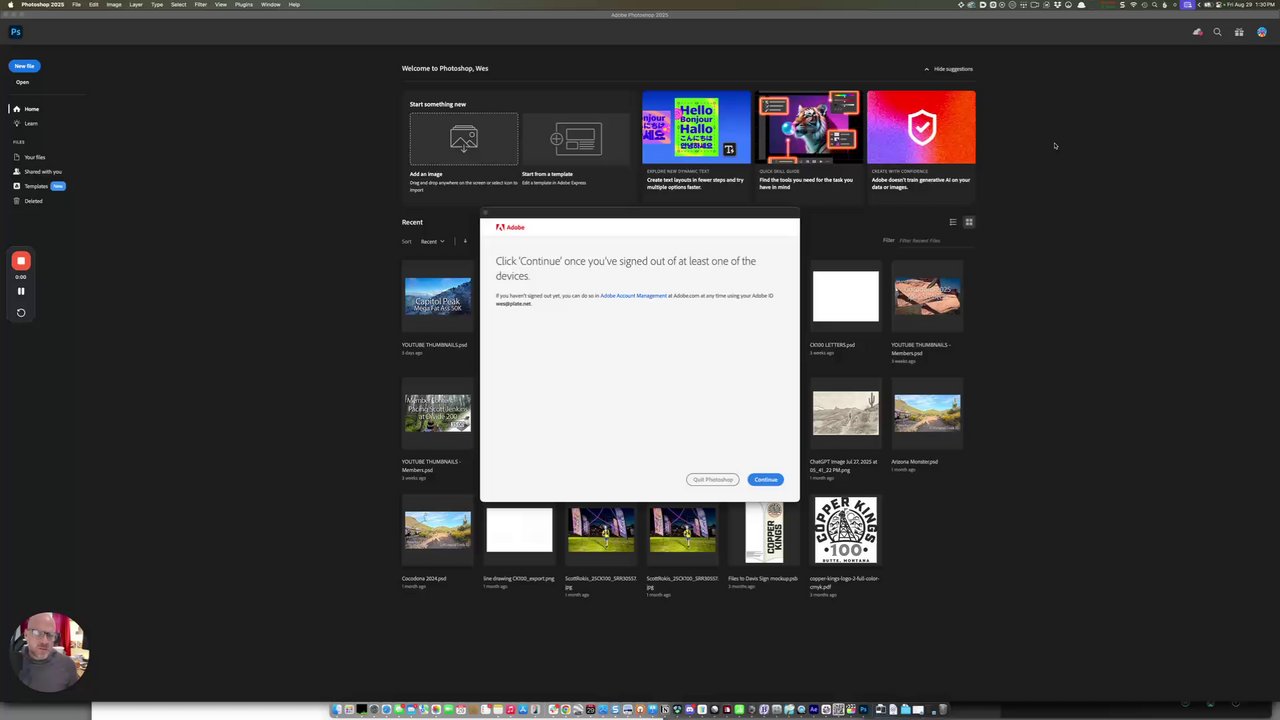1280x720 pixels.
Task: Open the Capitol Peak YOUTUBE THUMBNAILS.psd file
Action: [x=438, y=297]
